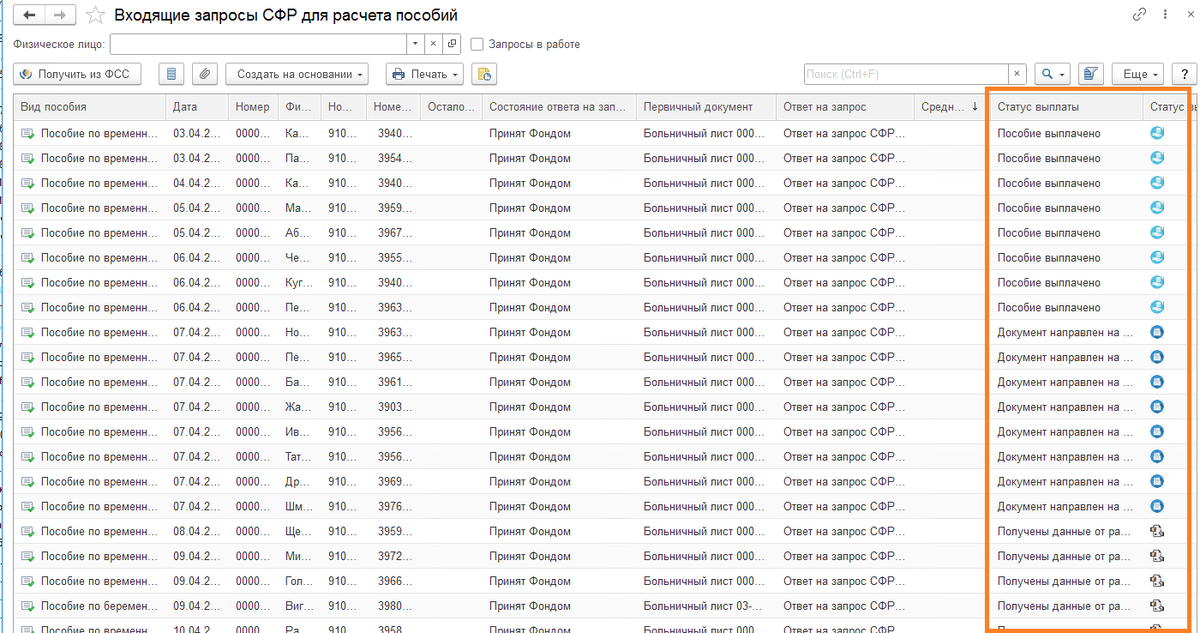This screenshot has height=633, width=1200.
Task: Click the status icon in the Жа... row
Action: click(x=1157, y=407)
